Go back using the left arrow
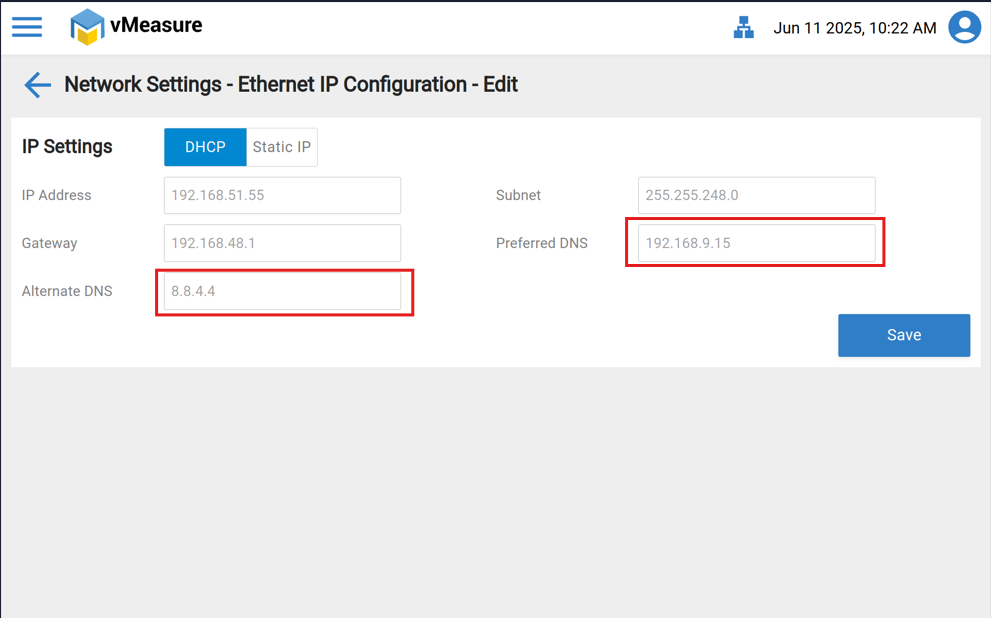The width and height of the screenshot is (991, 618). click(37, 85)
